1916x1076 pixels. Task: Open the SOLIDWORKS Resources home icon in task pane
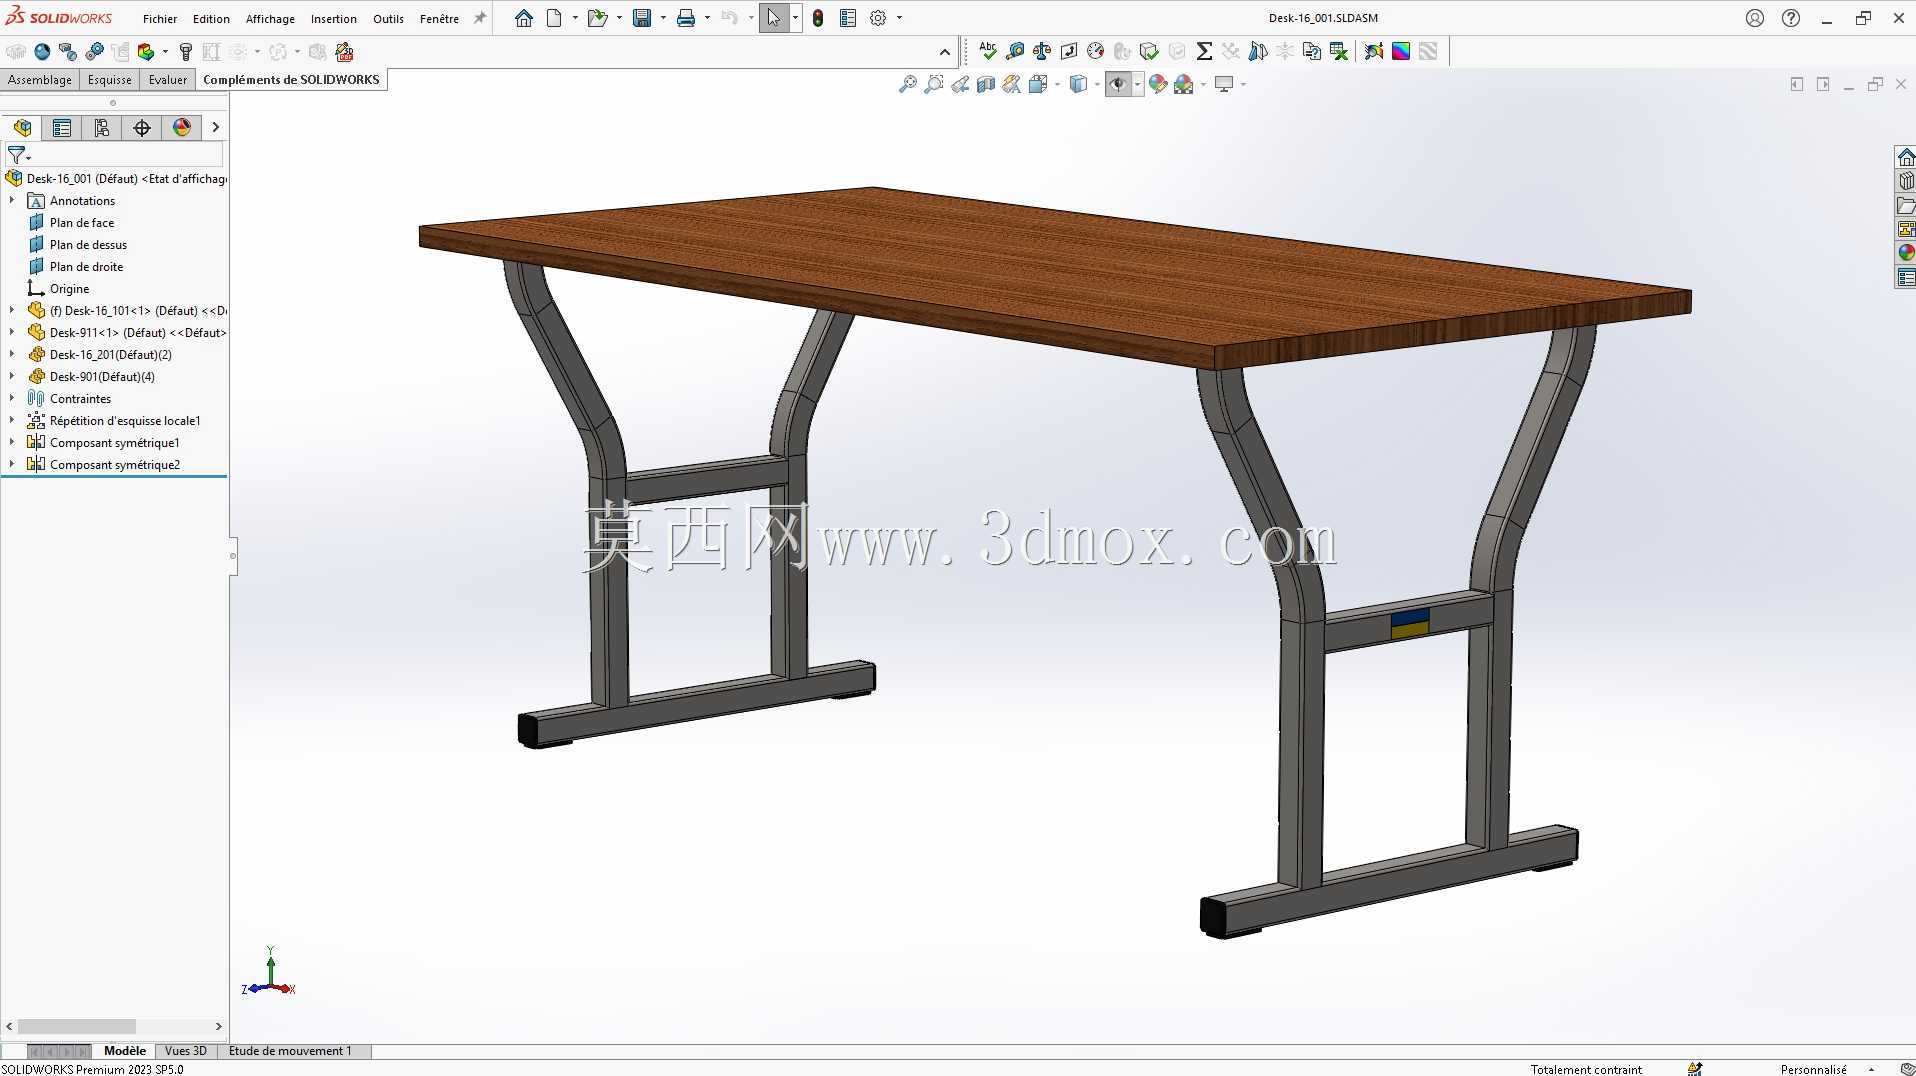pos(1906,157)
